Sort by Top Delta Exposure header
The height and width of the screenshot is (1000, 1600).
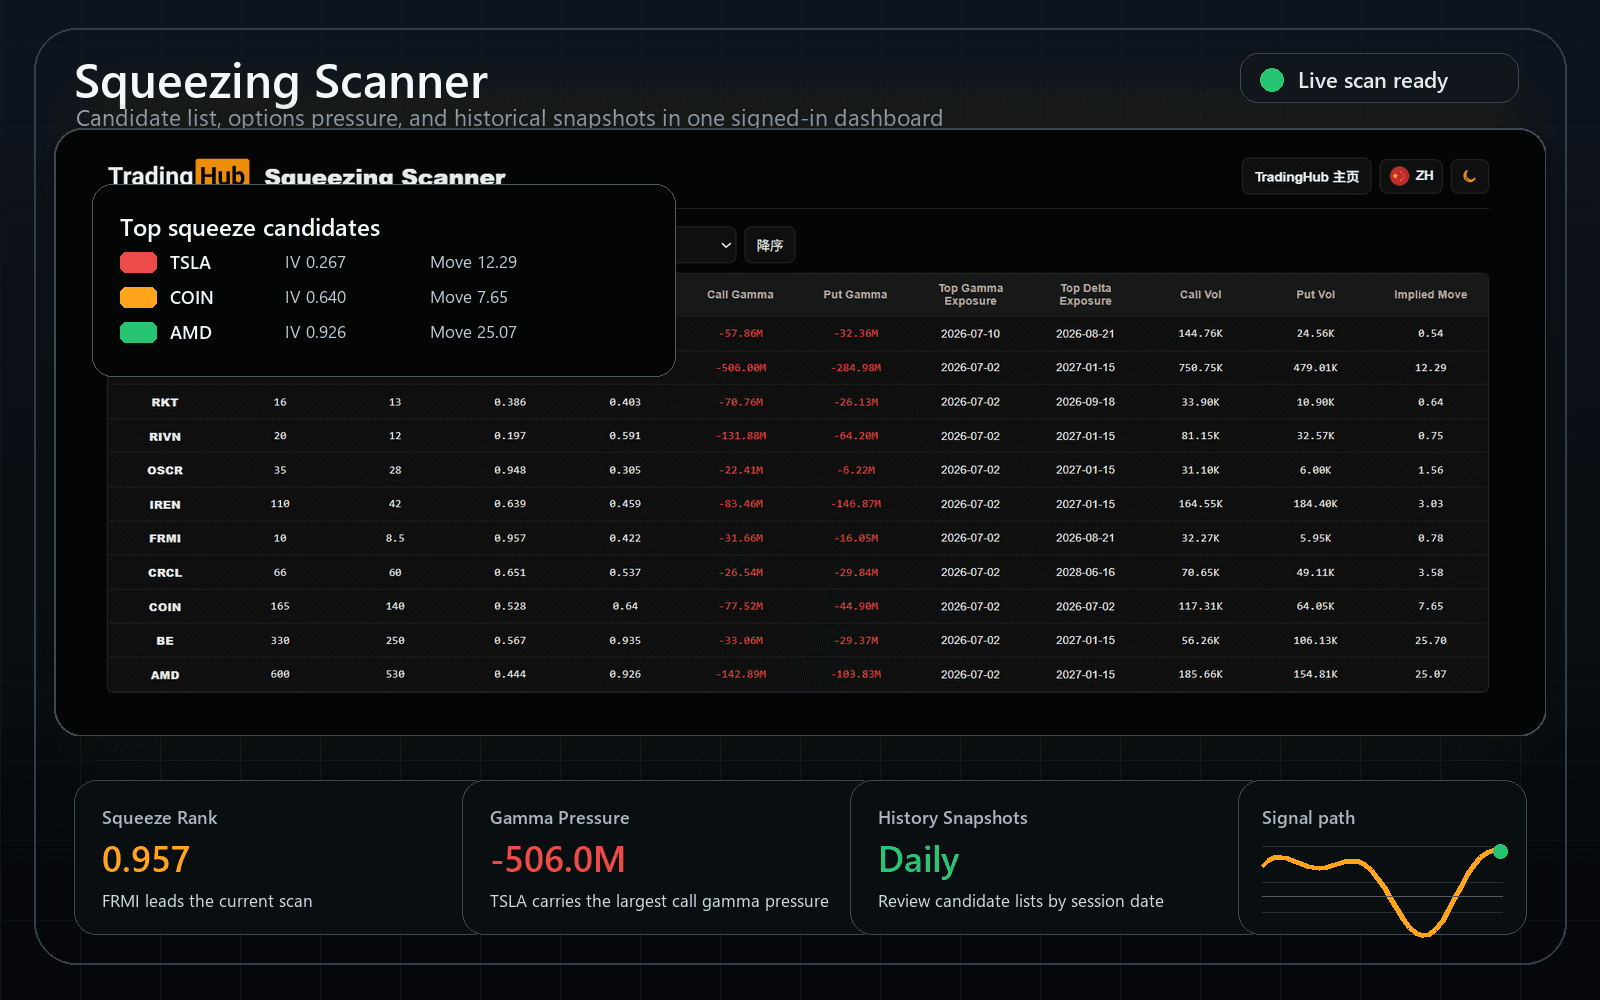1085,295
